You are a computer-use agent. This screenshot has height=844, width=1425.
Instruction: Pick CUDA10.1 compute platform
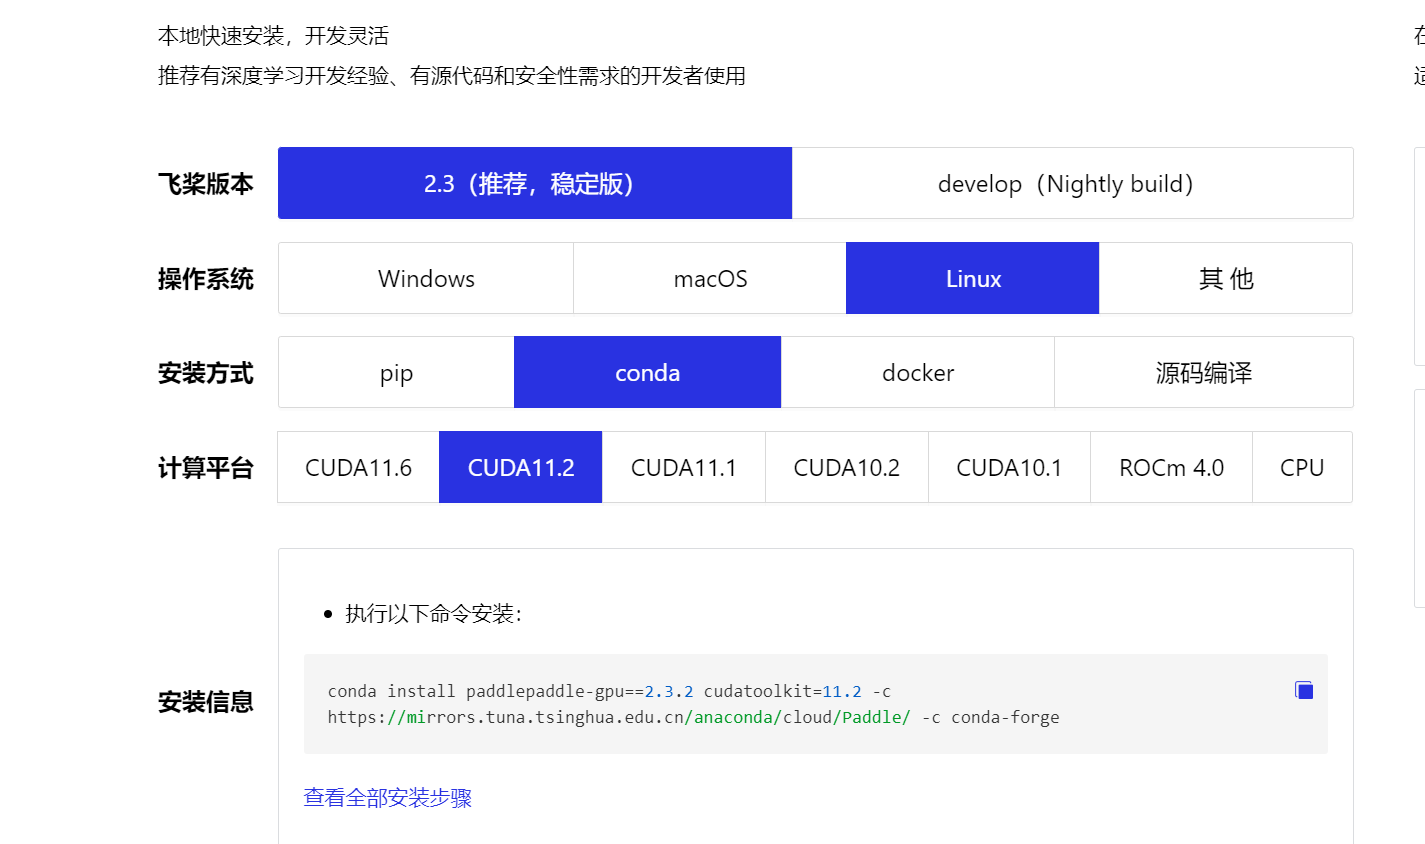click(x=1009, y=467)
